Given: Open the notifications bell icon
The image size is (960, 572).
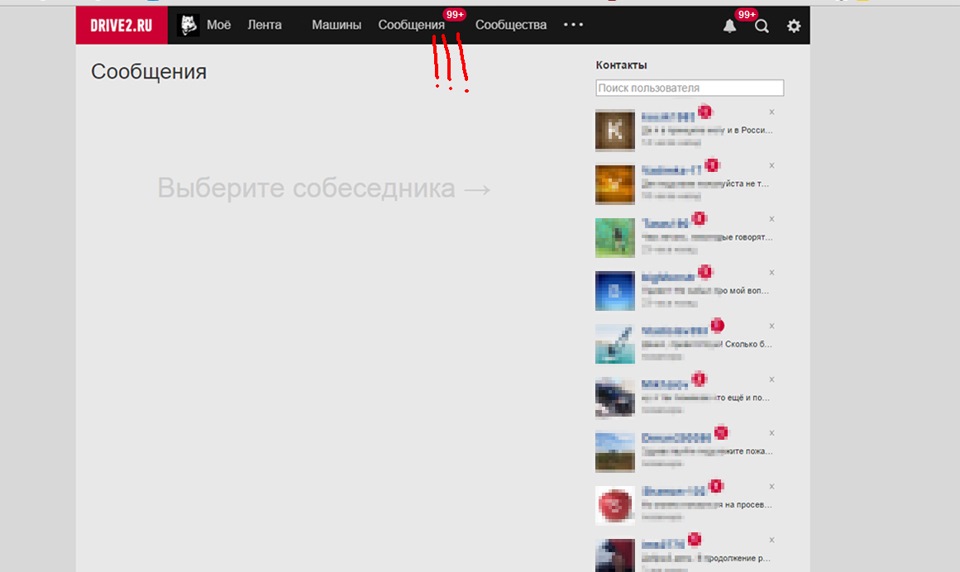Looking at the screenshot, I should point(729,26).
